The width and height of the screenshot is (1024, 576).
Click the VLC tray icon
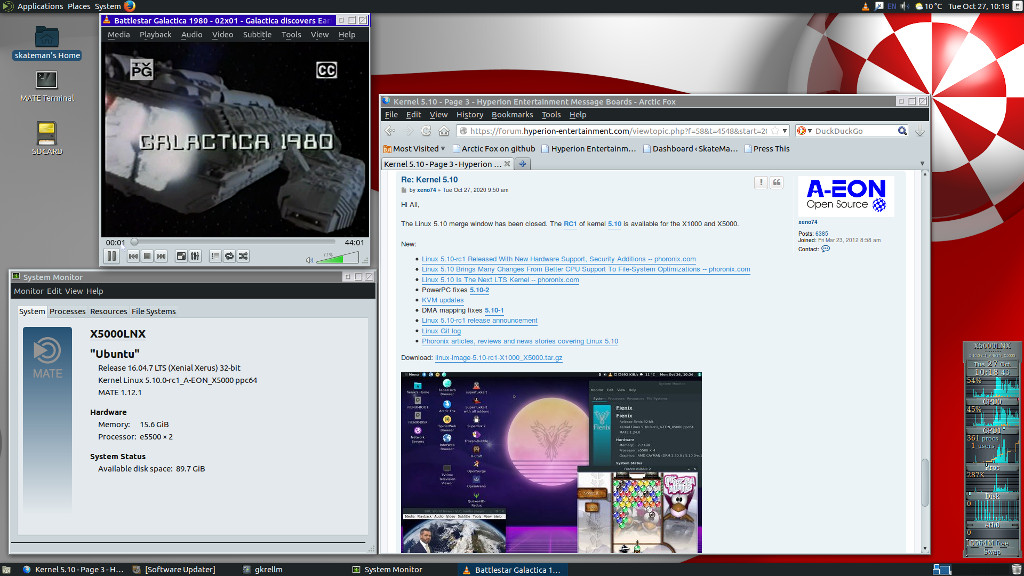866,6
